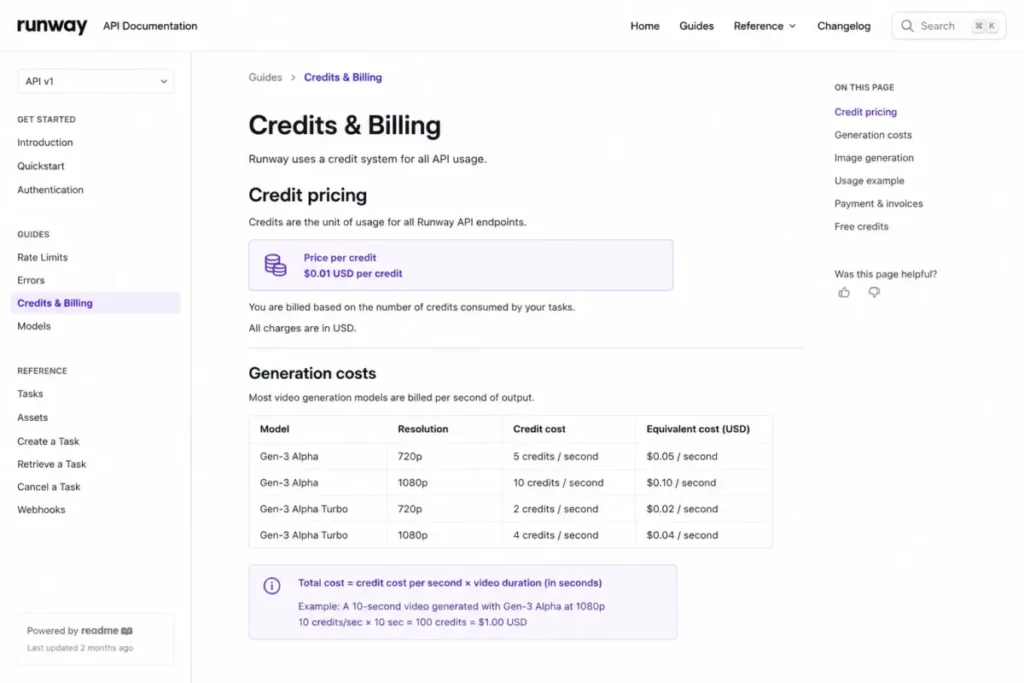Click 'Last updated 2 months ago' text
The image size is (1024, 683).
pos(80,648)
